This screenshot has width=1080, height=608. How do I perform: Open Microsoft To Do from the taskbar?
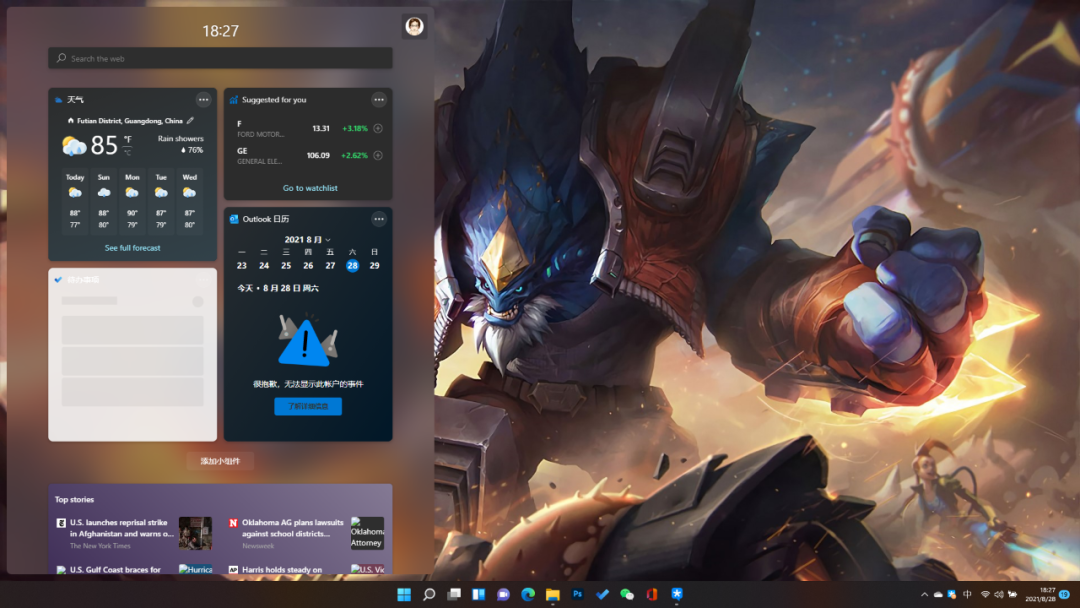pos(603,594)
